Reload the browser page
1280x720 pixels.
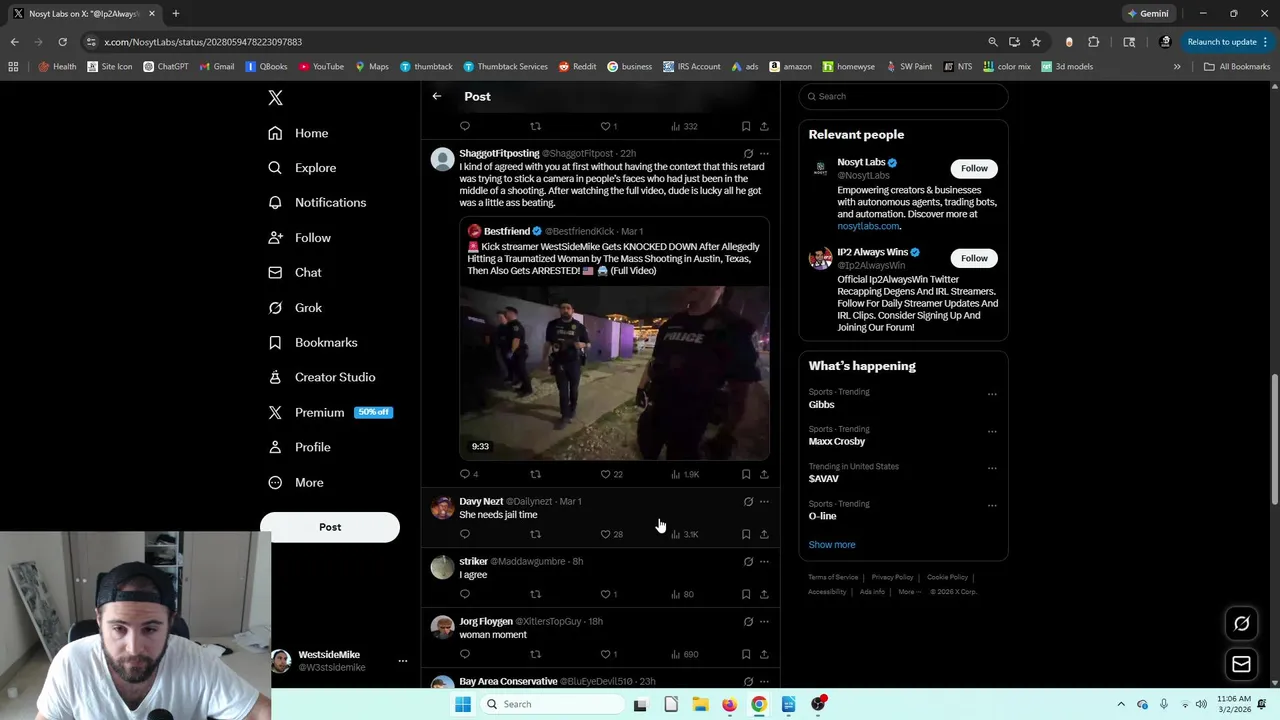click(62, 42)
